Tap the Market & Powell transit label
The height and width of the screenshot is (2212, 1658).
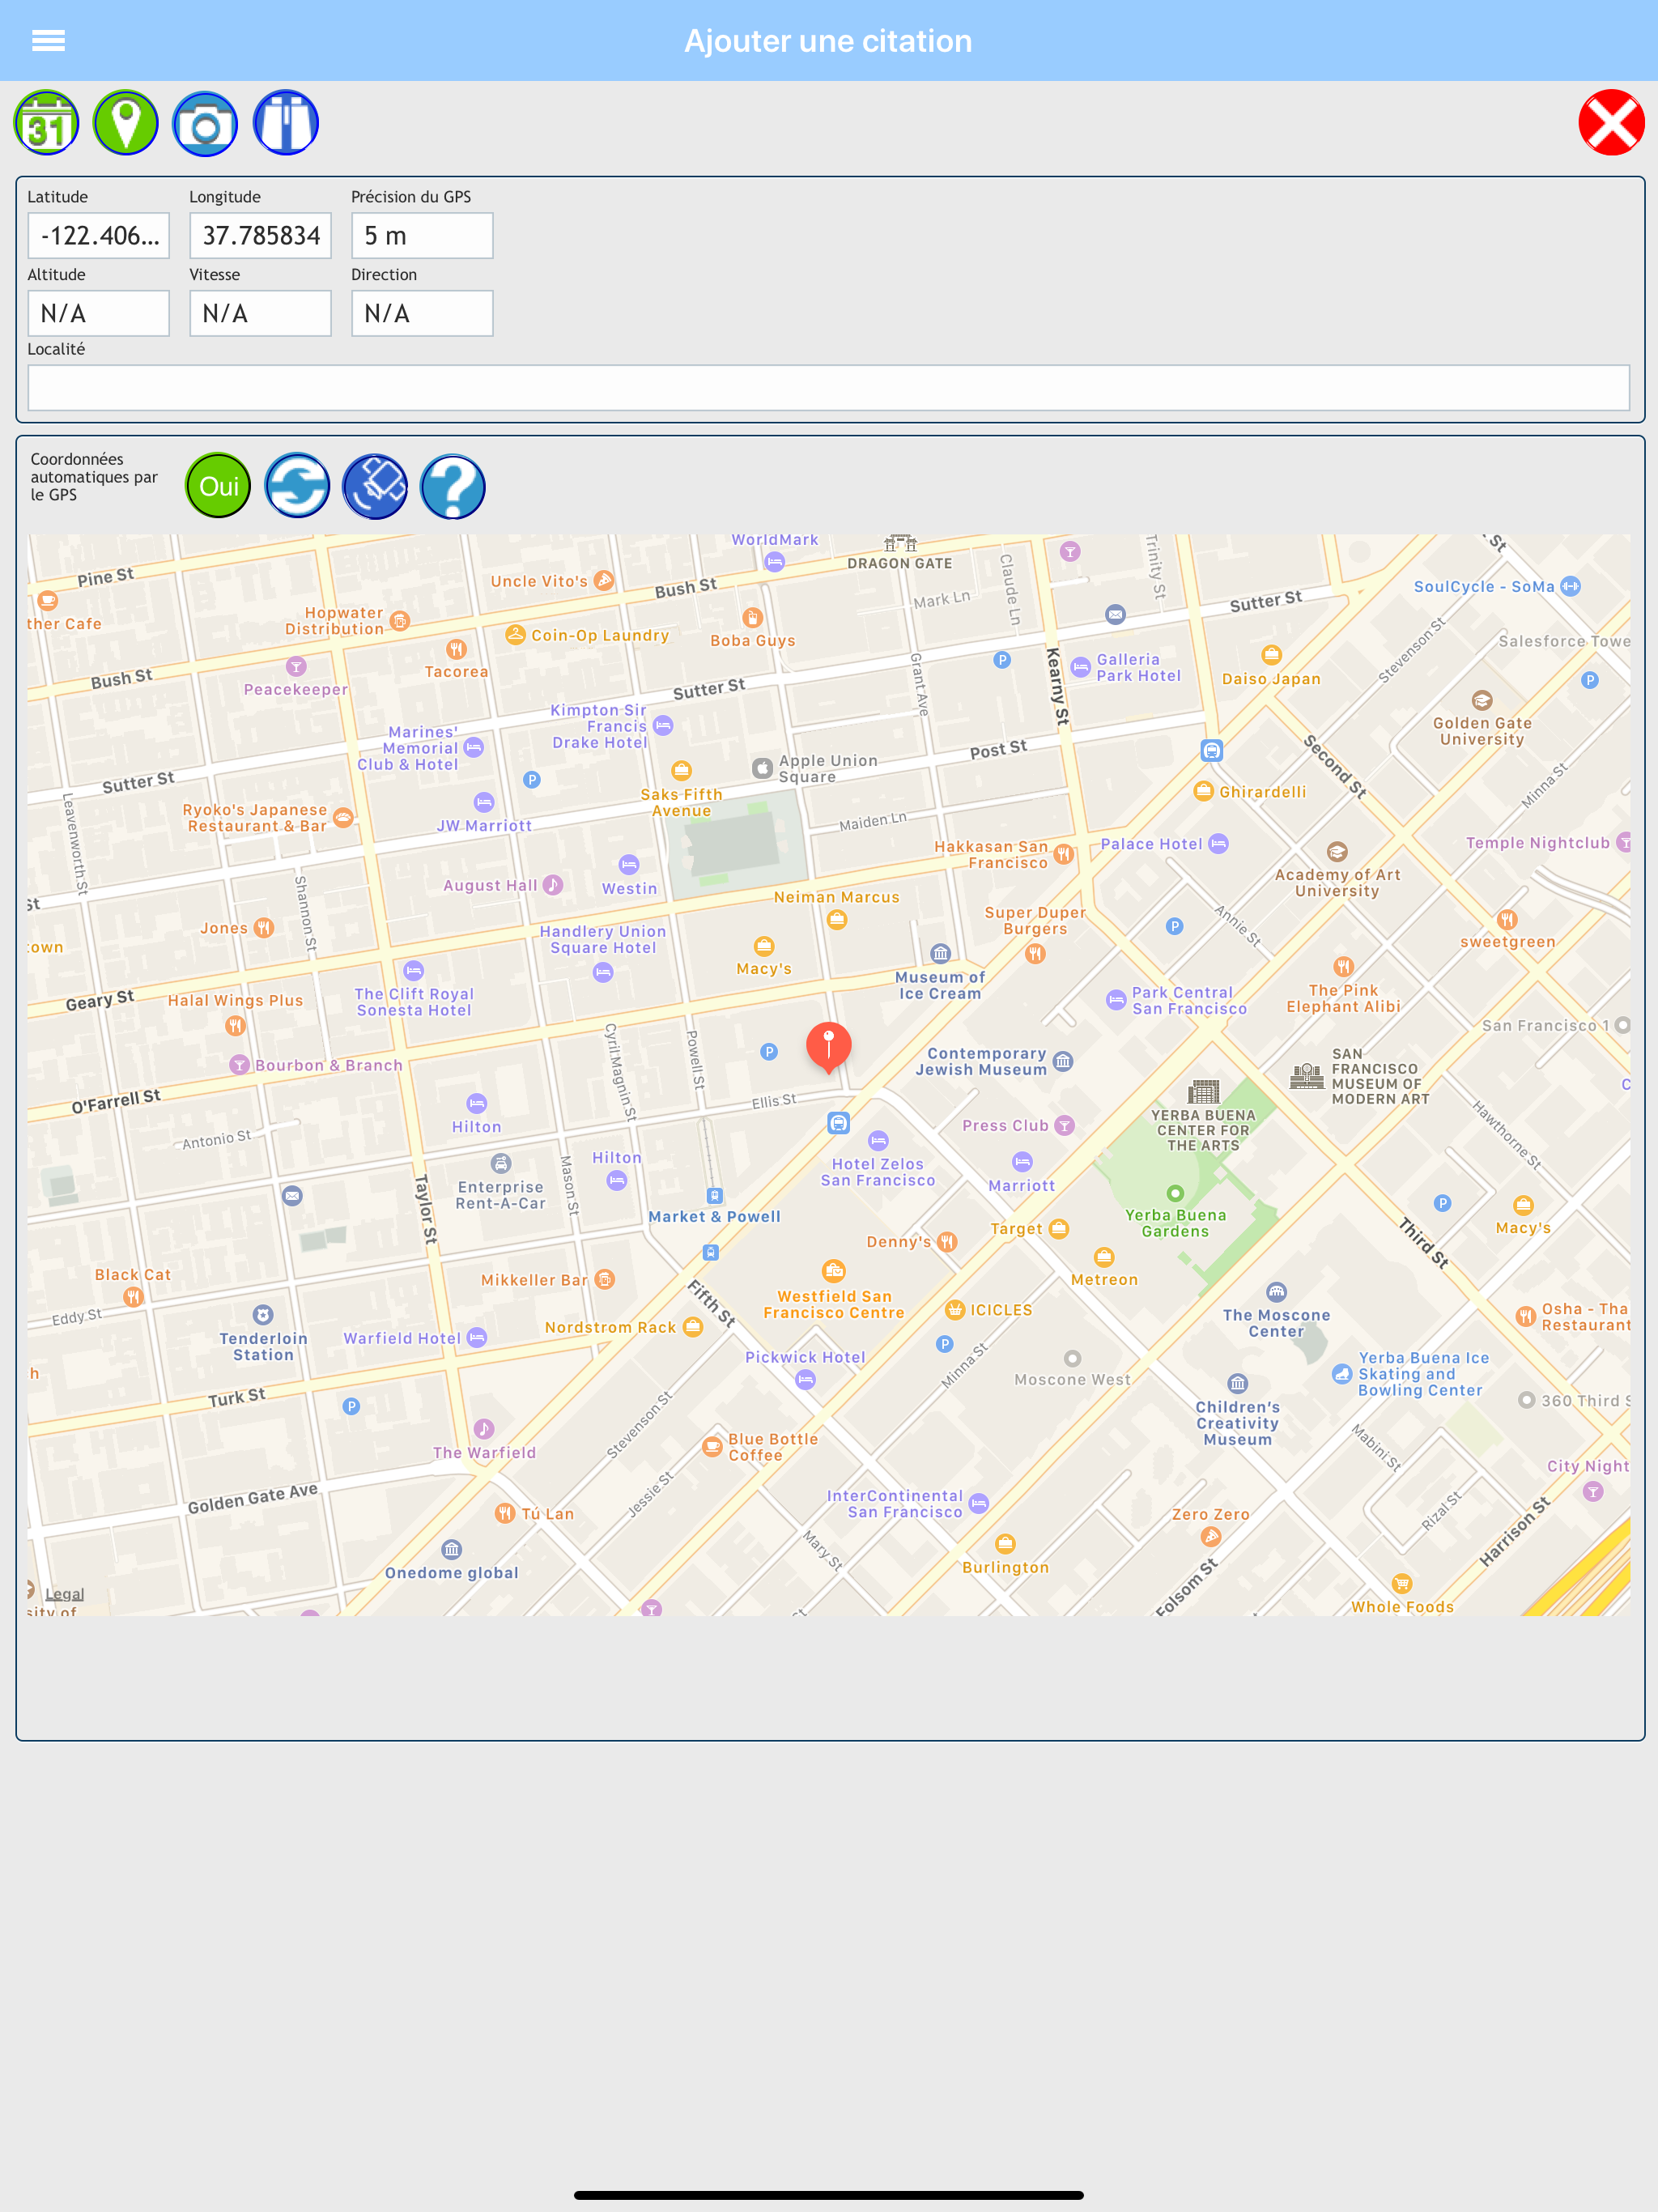[714, 1217]
